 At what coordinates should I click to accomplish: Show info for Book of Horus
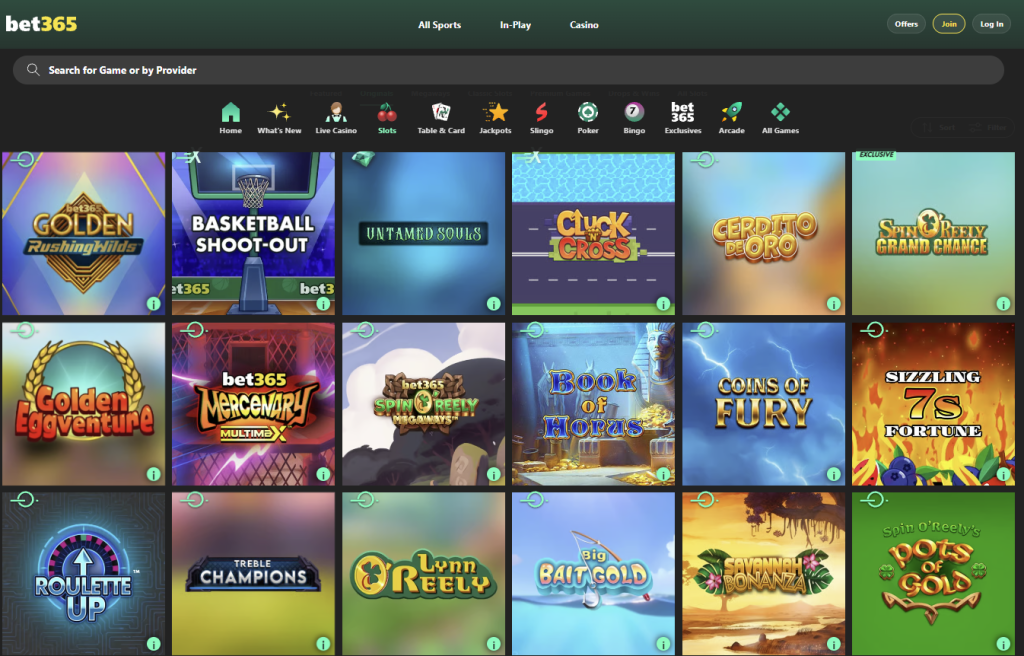(x=664, y=474)
